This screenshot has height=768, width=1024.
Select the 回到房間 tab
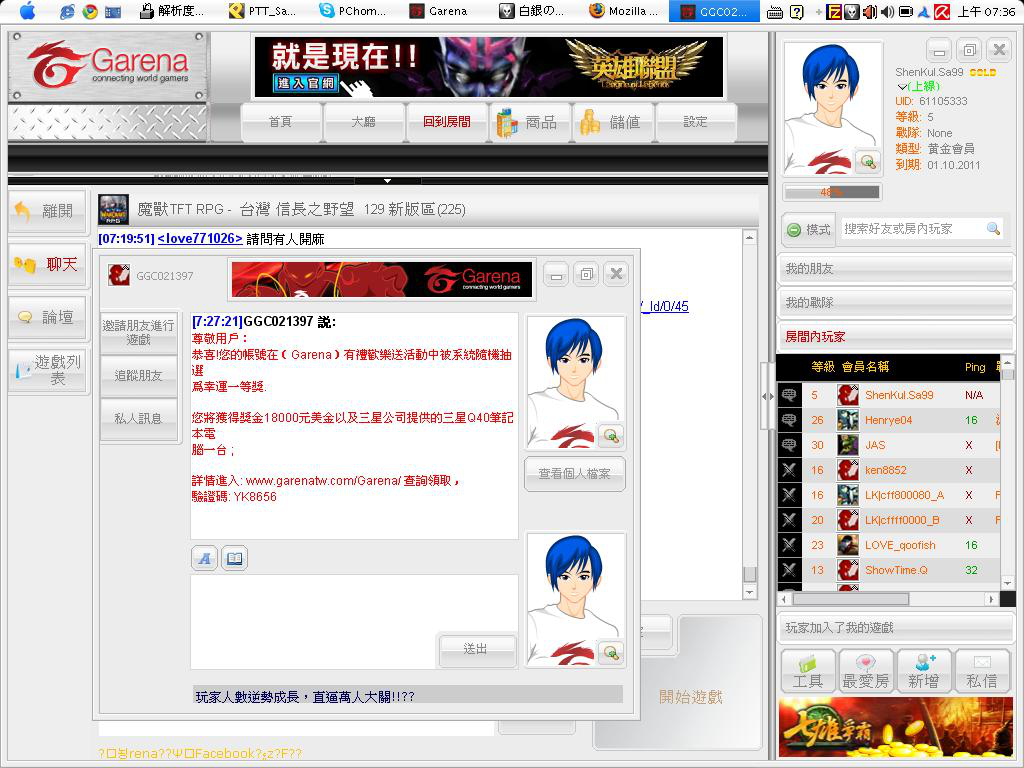point(447,121)
